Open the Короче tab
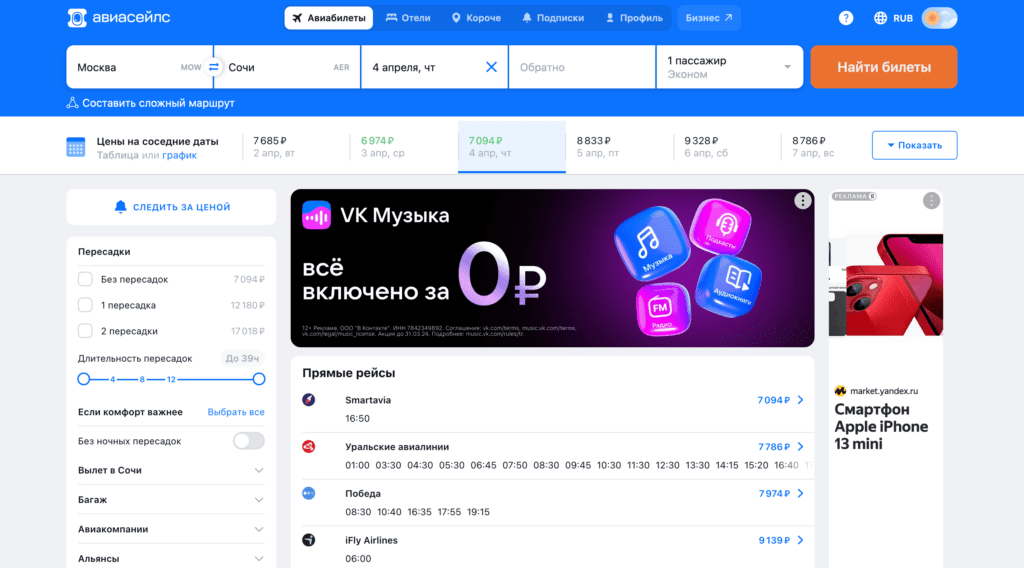 (477, 18)
